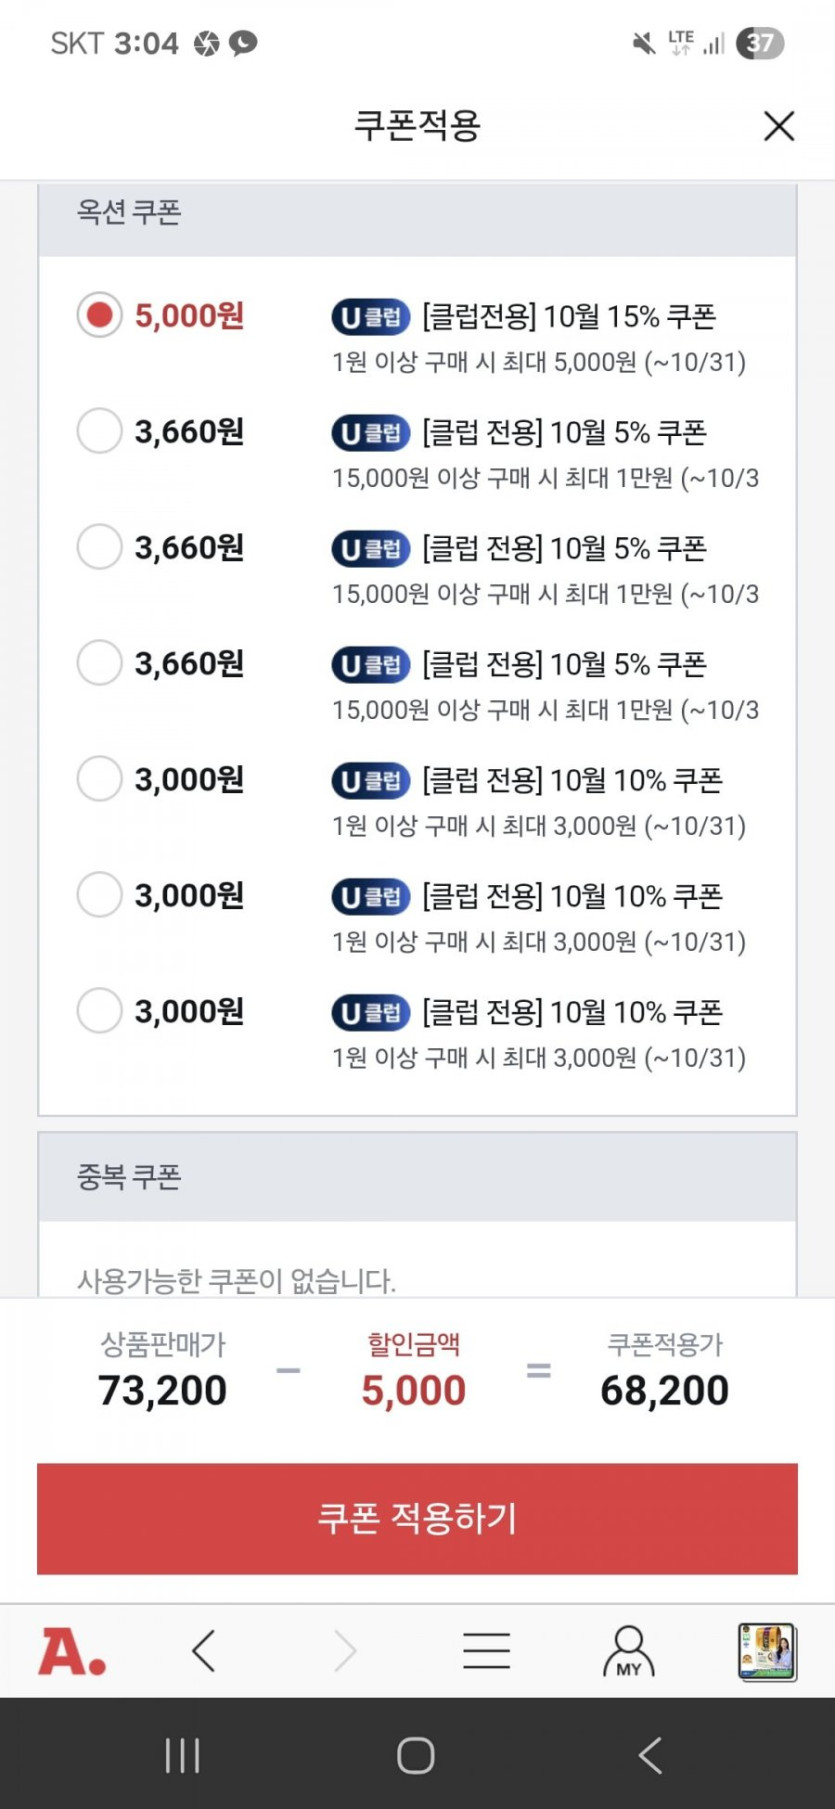Image resolution: width=835 pixels, height=1809 pixels.
Task: Select the third 3,660원 coupon radio
Action: [x=99, y=663]
